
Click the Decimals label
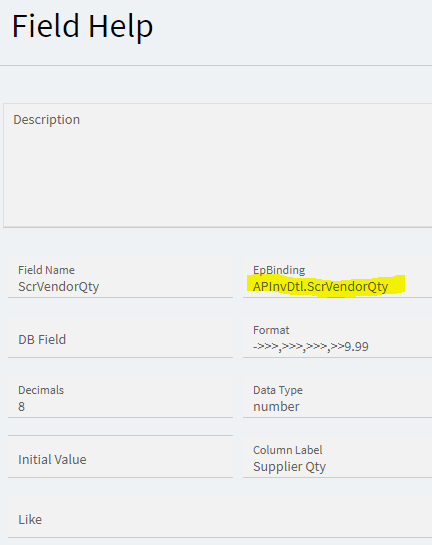[x=41, y=390]
